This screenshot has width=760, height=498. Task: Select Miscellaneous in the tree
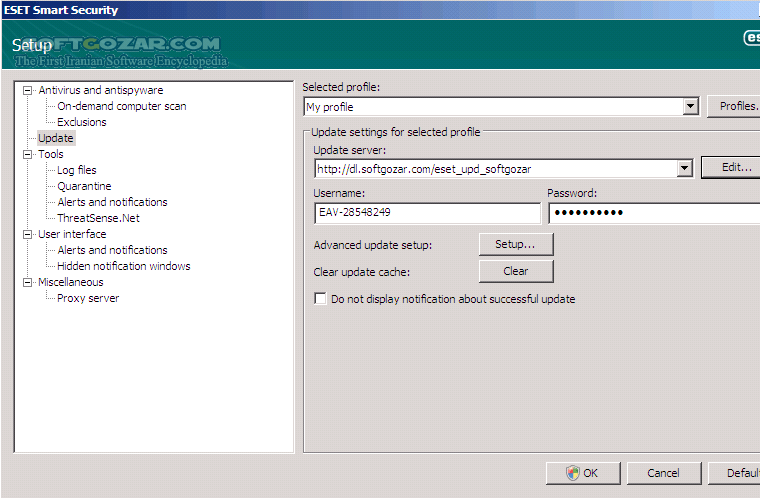pyautogui.click(x=71, y=282)
